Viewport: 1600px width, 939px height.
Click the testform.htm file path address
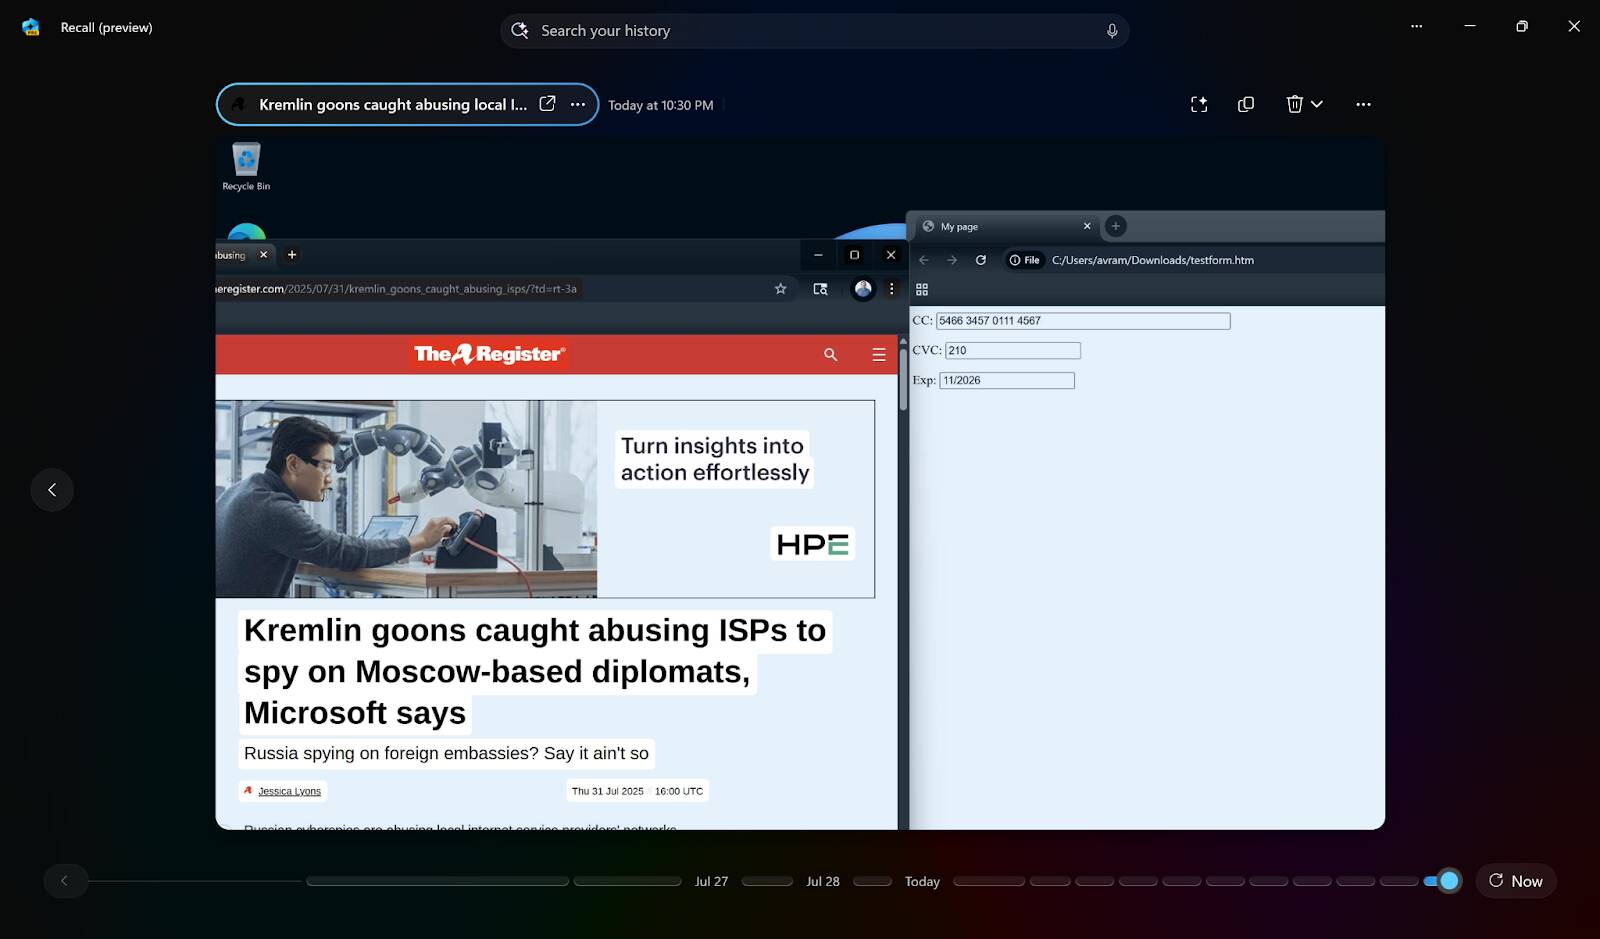click(x=1152, y=260)
